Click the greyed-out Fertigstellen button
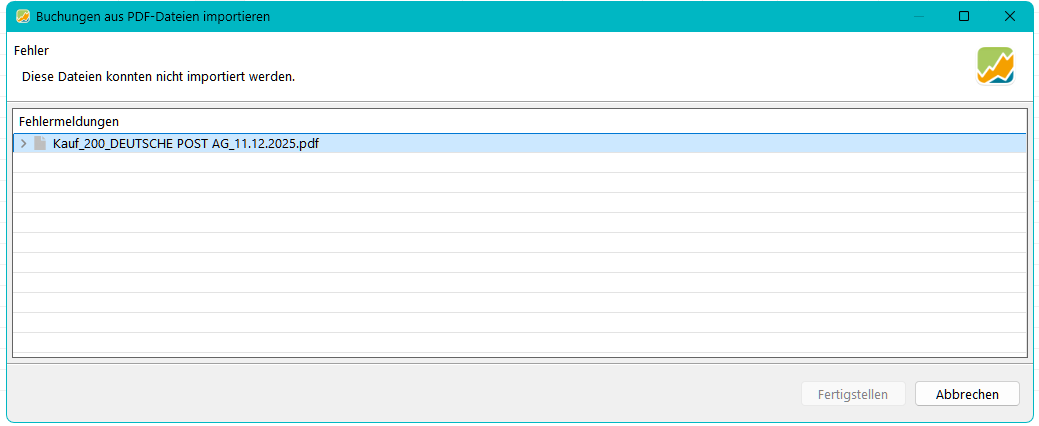Screen dimensions: 1039x426 (852, 394)
